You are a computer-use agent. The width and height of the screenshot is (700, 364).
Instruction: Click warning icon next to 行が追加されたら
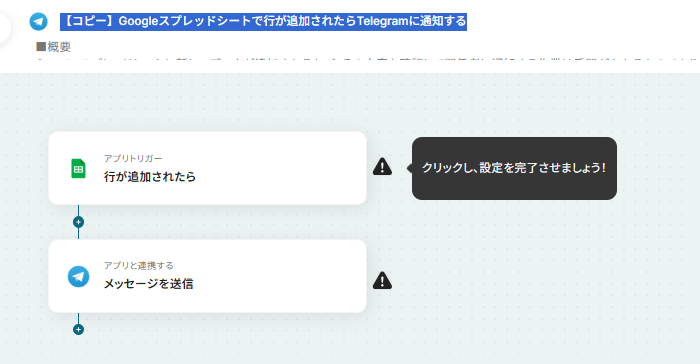click(382, 167)
